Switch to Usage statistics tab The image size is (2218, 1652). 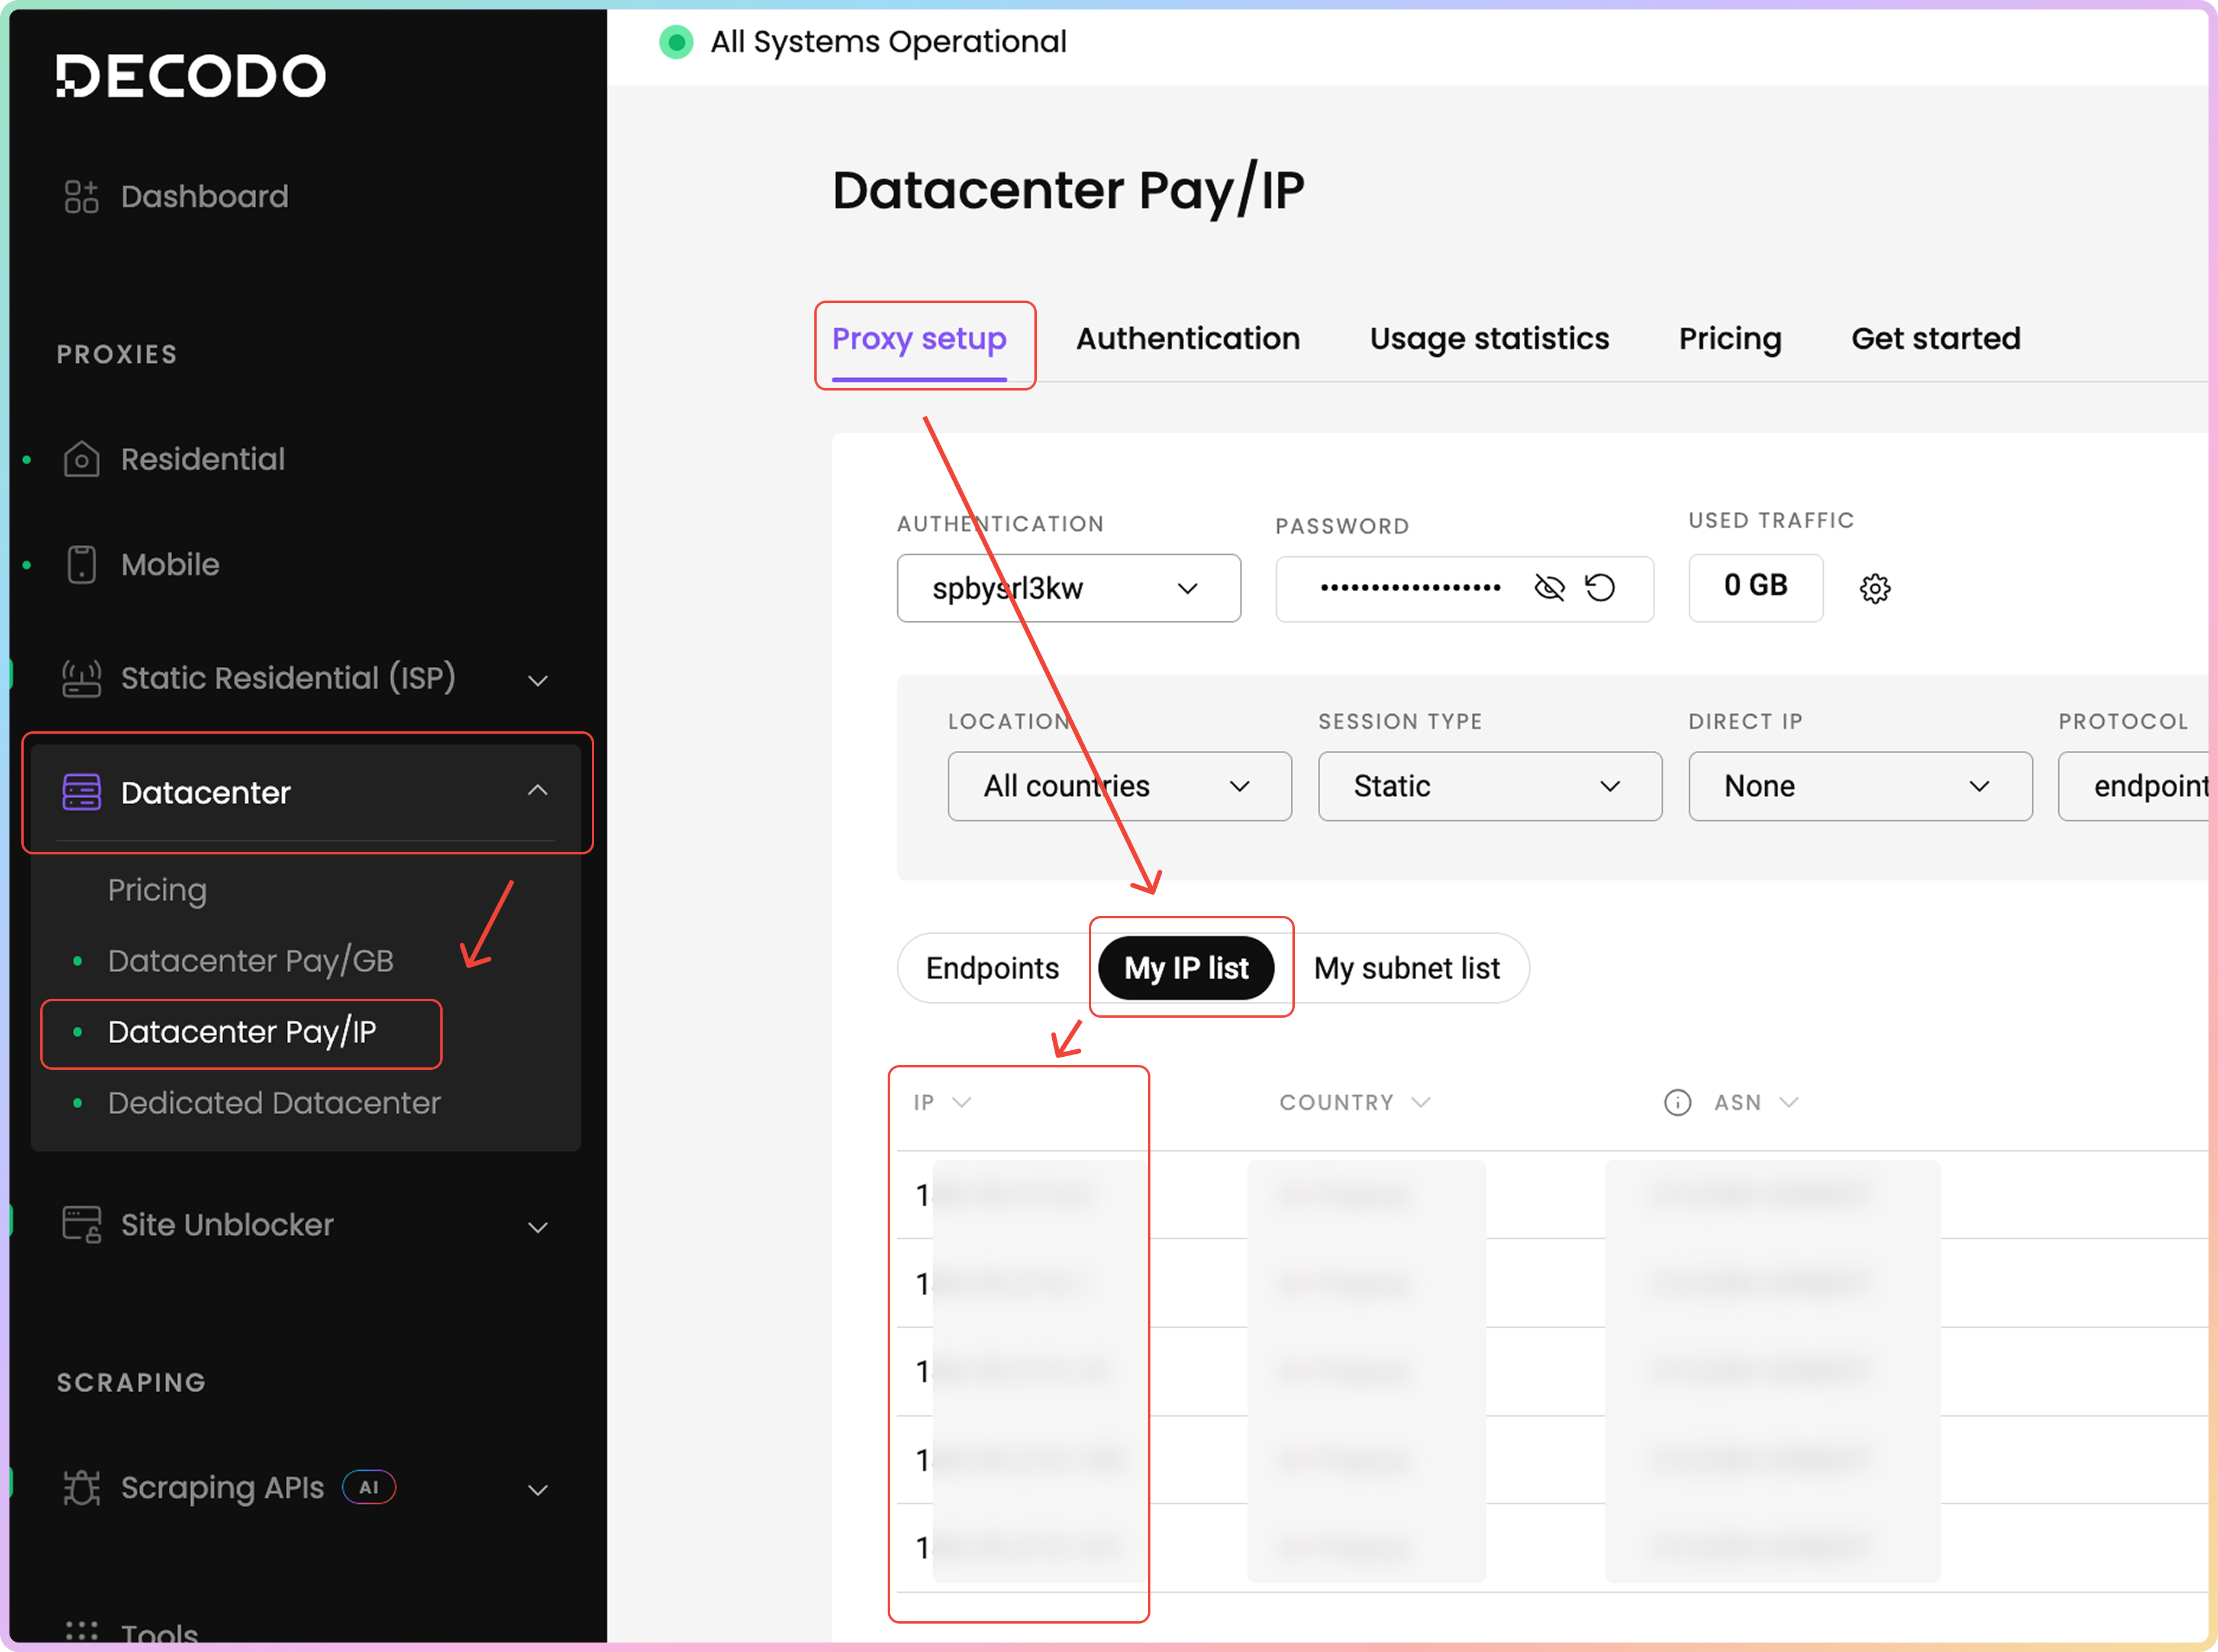coord(1489,339)
